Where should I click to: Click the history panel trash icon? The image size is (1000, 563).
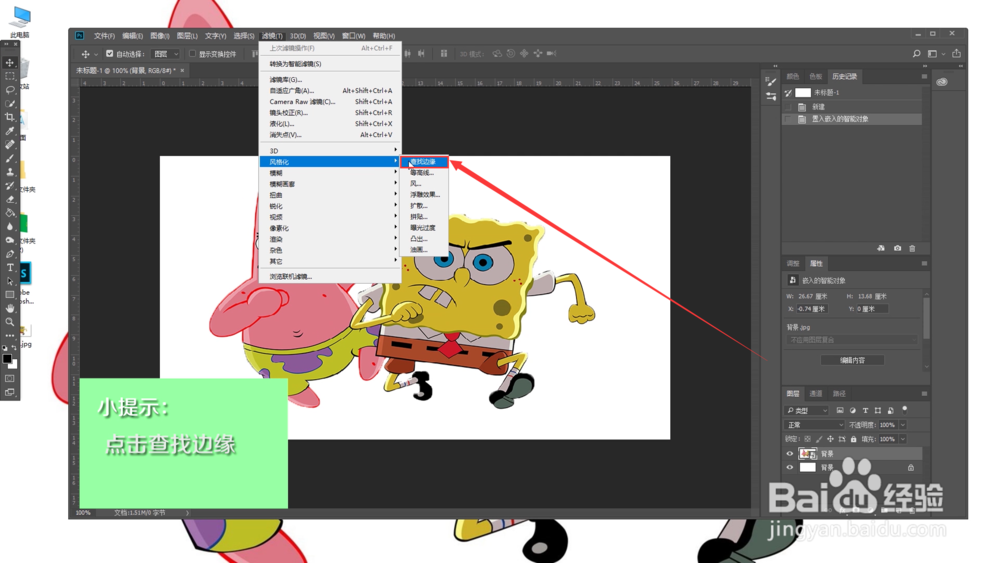pos(912,248)
